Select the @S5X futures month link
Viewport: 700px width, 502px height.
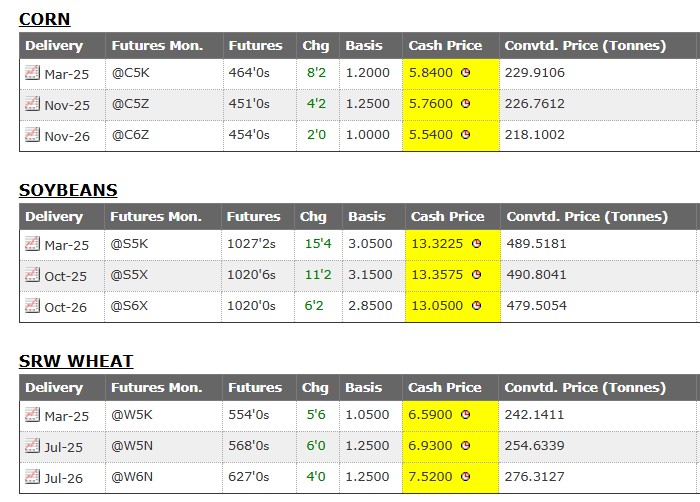pos(130,275)
